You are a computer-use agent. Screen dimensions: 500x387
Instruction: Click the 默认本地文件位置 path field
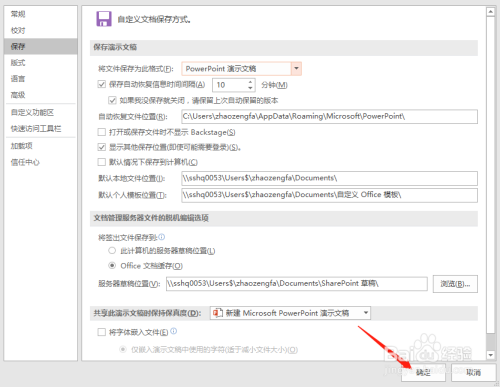[329, 178]
